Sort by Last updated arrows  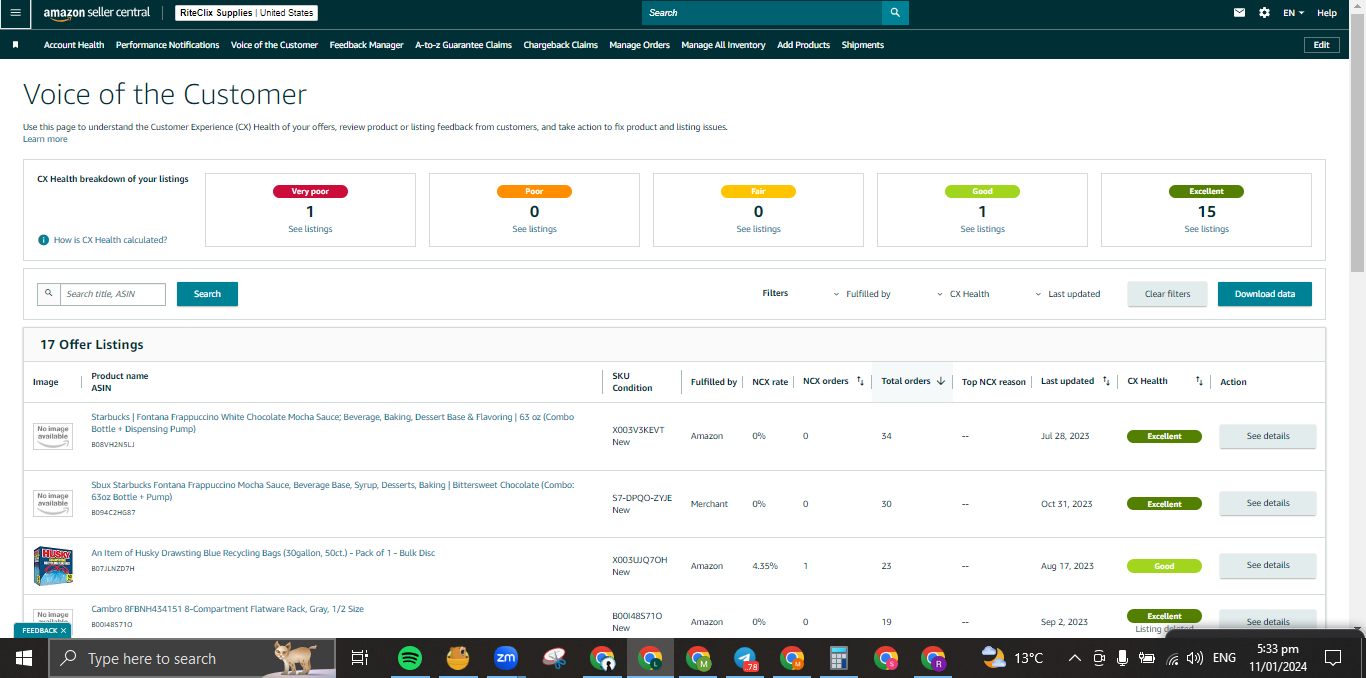pos(1106,381)
